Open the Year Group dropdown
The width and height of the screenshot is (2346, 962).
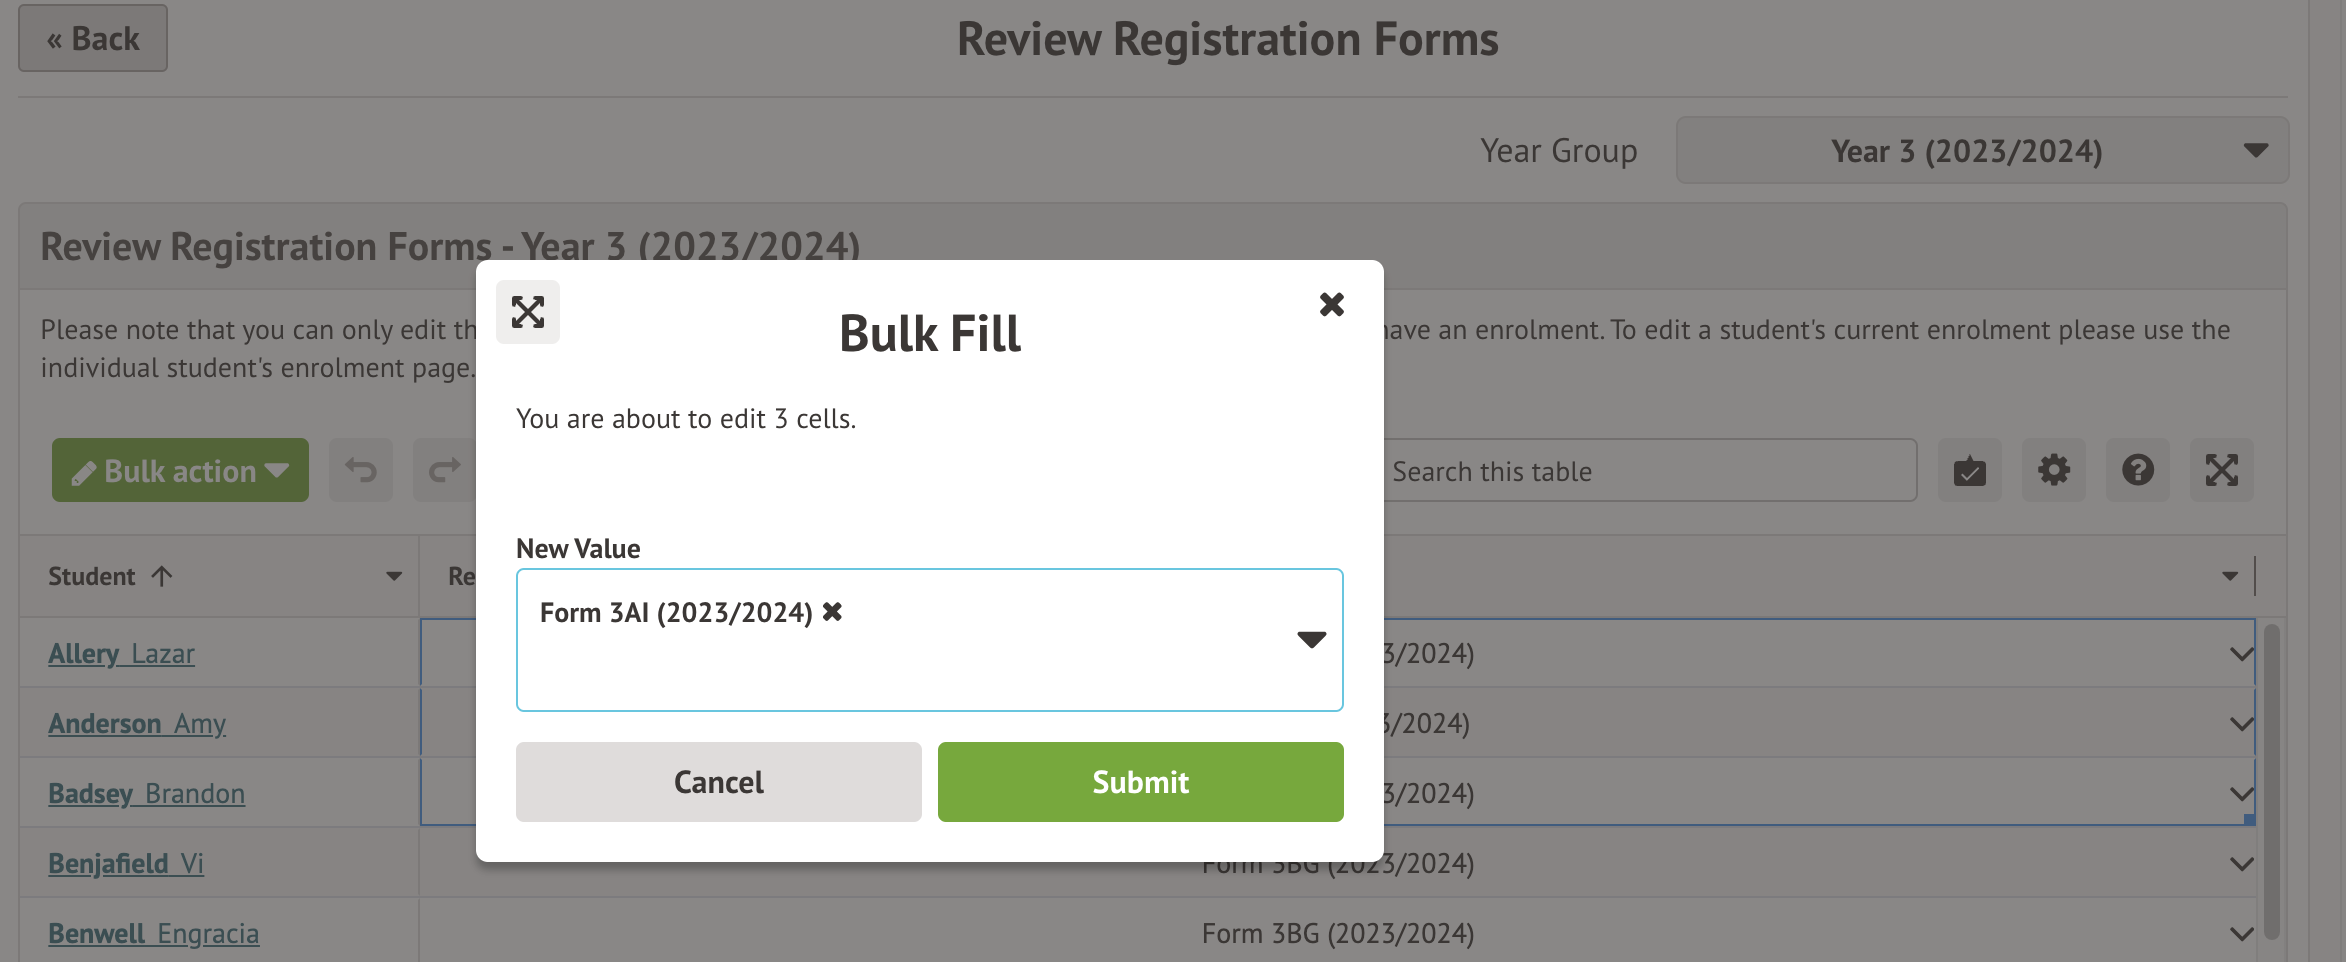pos(1982,151)
